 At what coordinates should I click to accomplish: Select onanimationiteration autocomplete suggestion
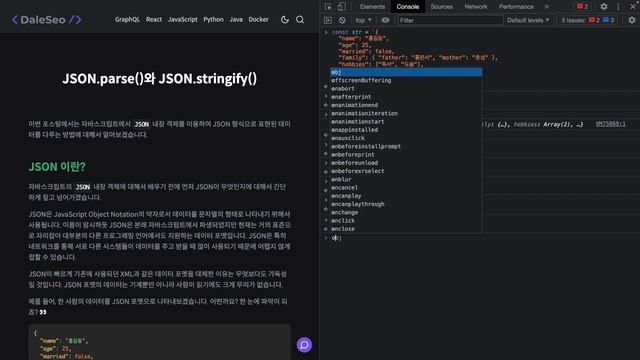click(x=406, y=113)
